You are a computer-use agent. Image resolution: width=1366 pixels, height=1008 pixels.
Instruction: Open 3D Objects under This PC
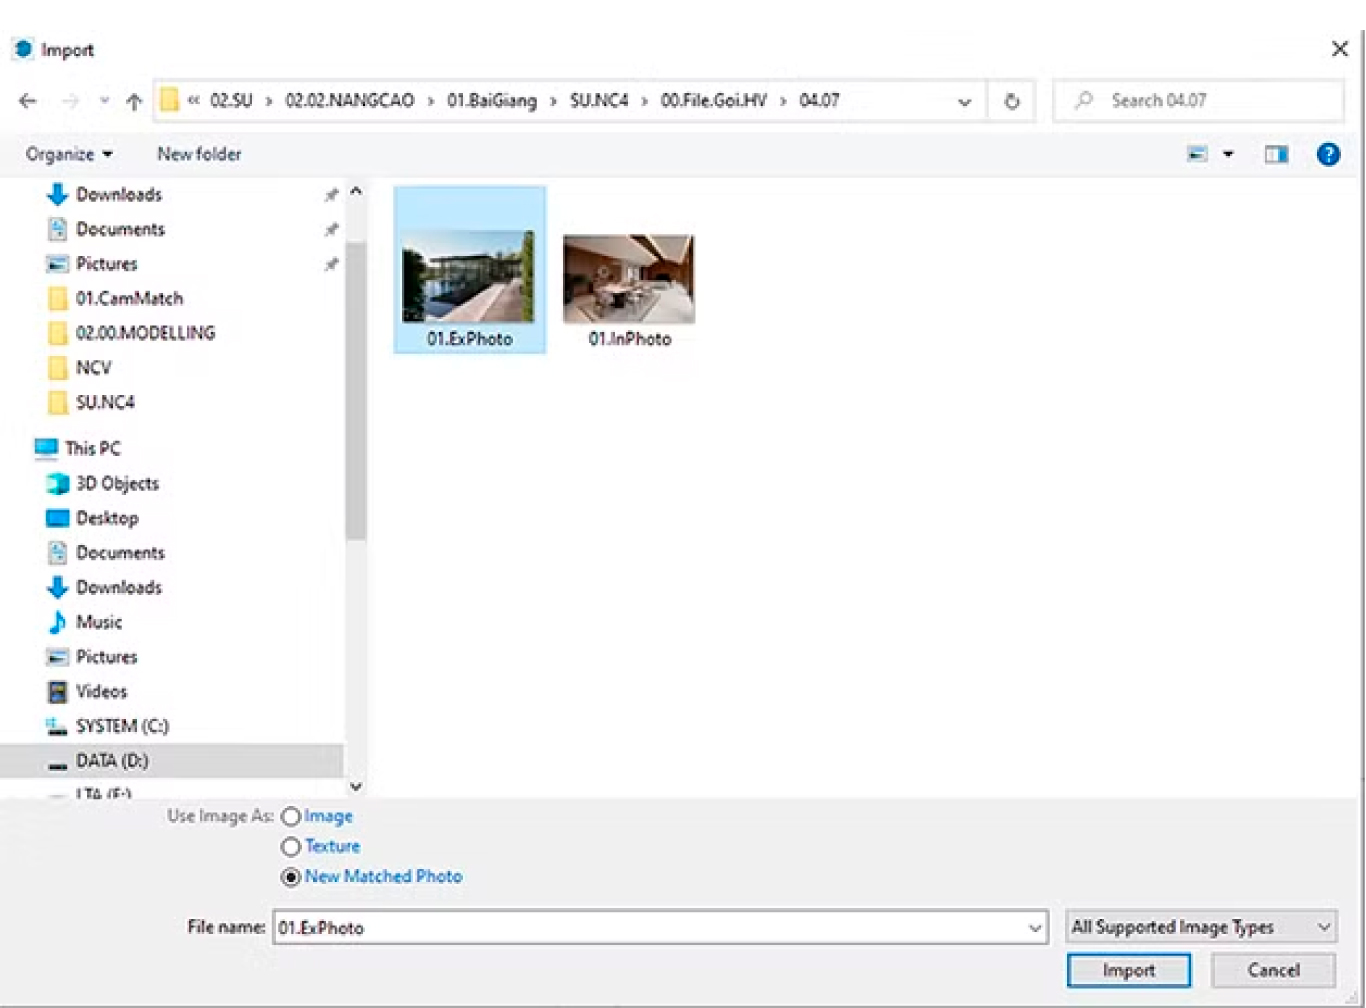(x=117, y=483)
